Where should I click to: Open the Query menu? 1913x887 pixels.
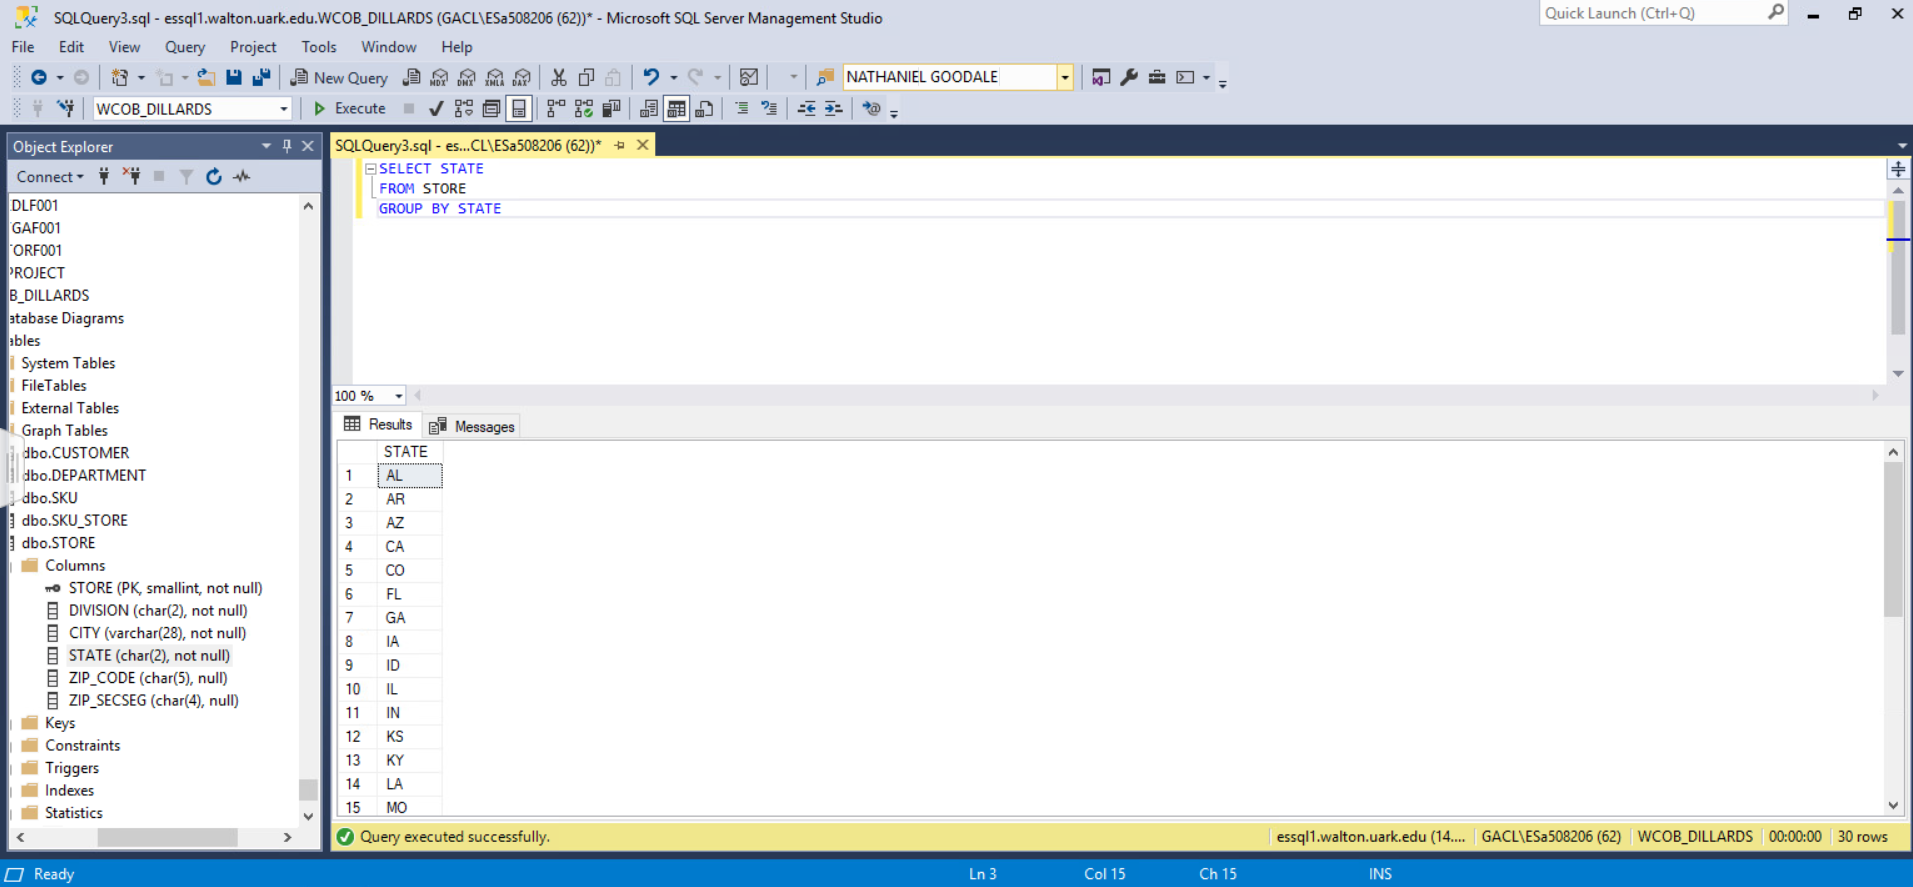(x=185, y=47)
